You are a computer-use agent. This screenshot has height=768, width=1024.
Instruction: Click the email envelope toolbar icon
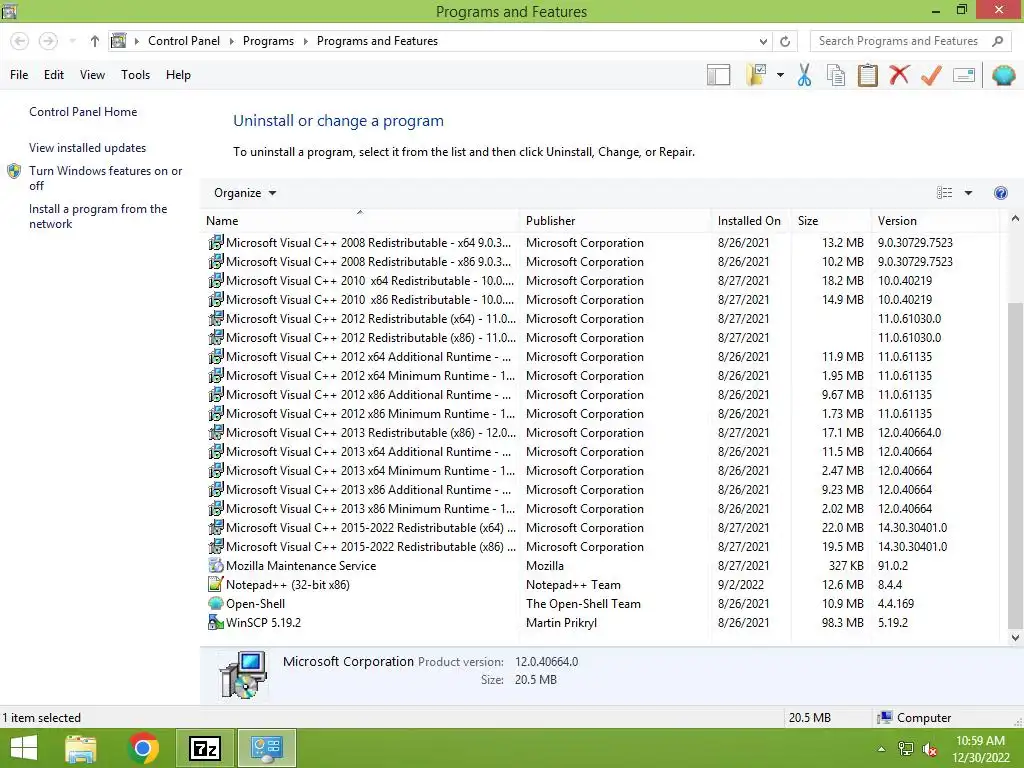(x=964, y=75)
